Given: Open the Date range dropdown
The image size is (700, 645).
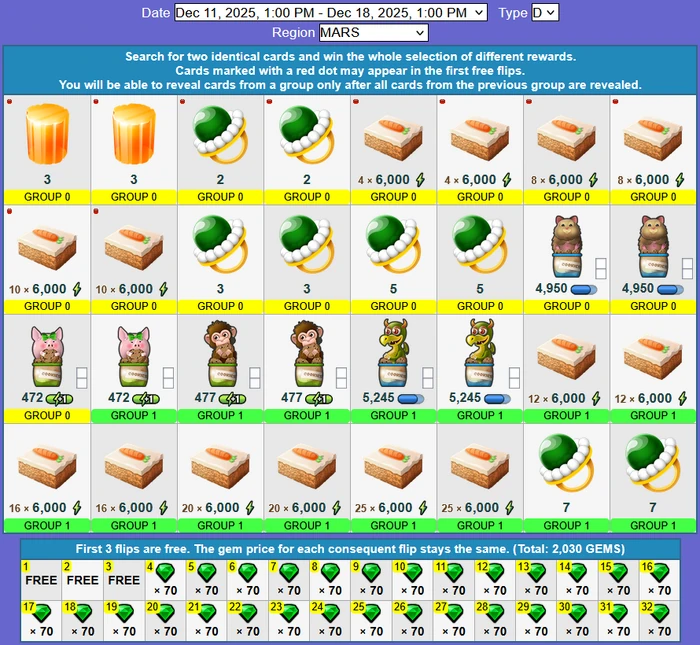Looking at the screenshot, I should pos(330,12).
